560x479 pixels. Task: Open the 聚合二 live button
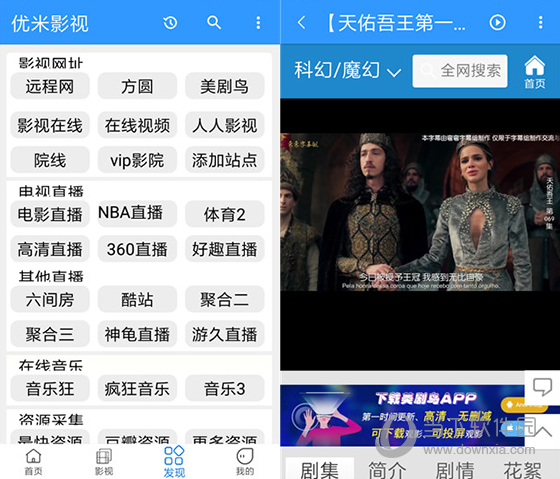[225, 299]
